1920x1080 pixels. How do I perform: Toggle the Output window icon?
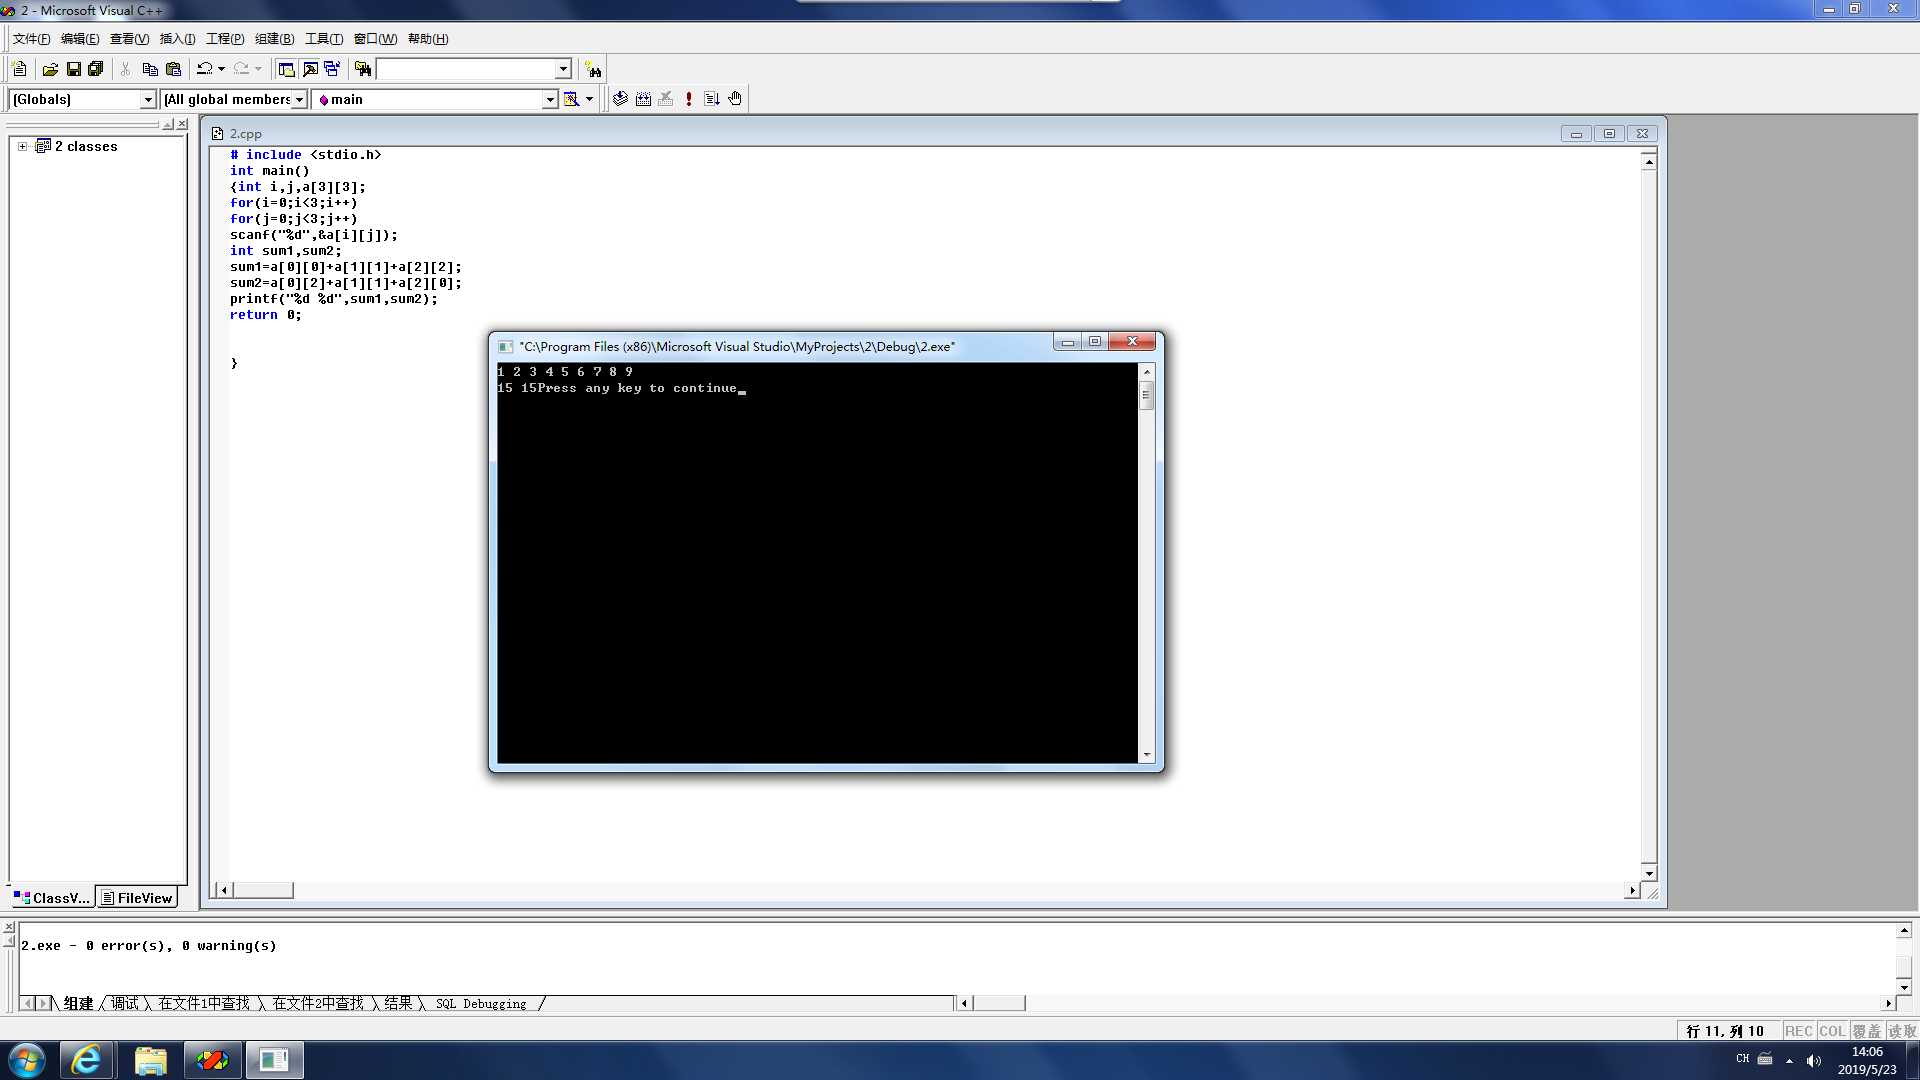tap(310, 69)
